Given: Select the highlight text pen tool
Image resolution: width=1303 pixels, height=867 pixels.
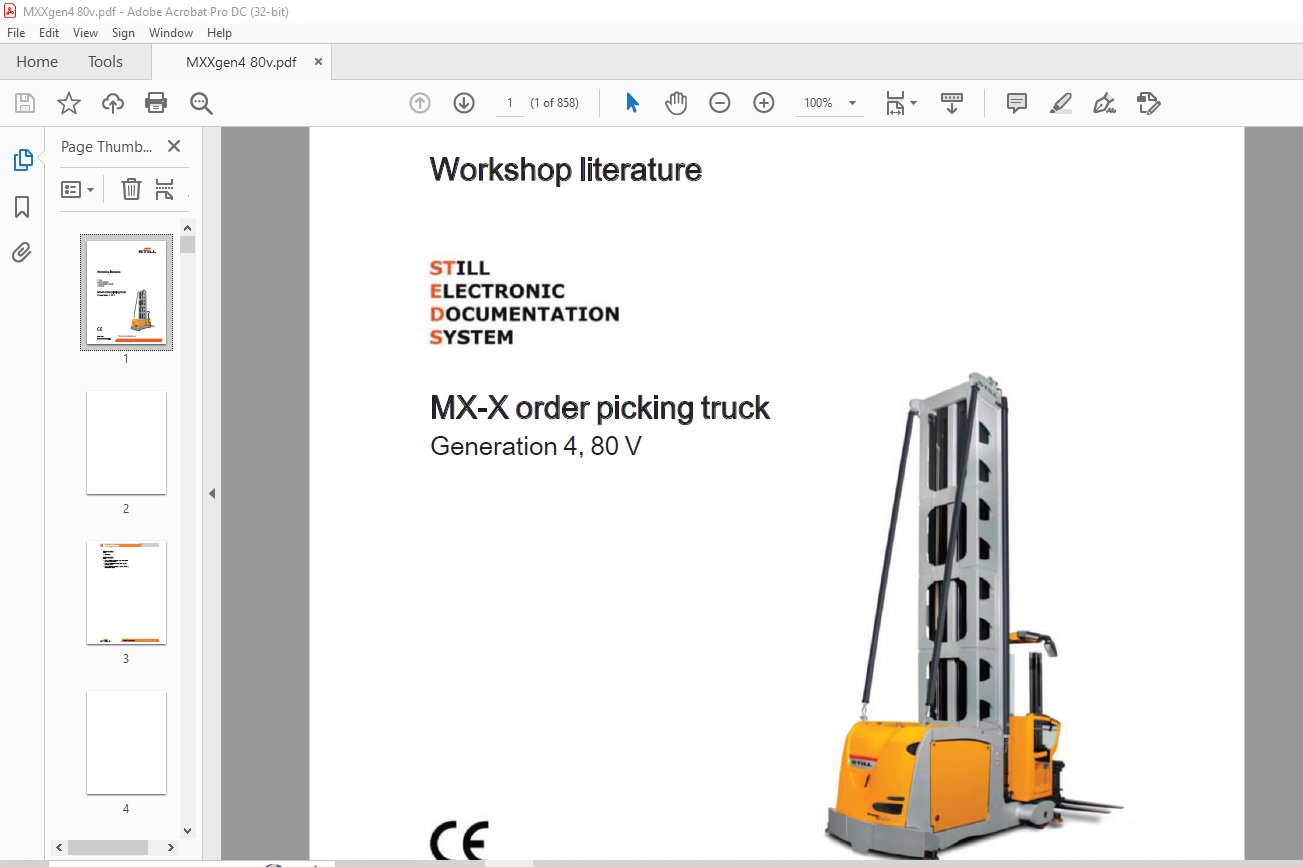Looking at the screenshot, I should pyautogui.click(x=1061, y=103).
